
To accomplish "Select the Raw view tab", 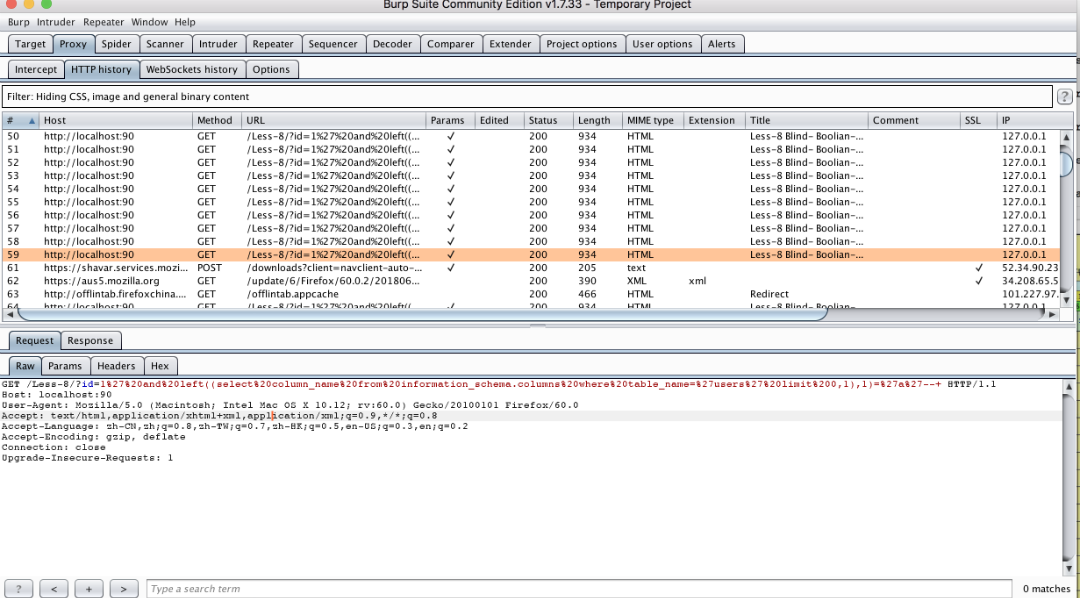I will pyautogui.click(x=25, y=366).
